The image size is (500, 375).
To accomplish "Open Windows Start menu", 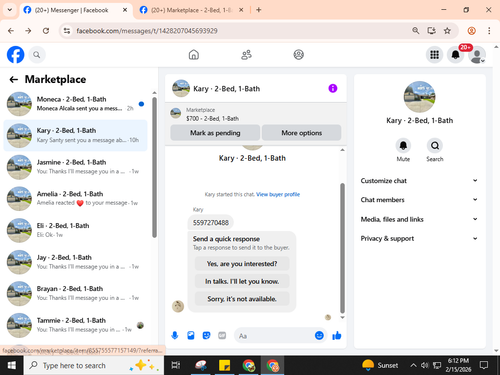I will point(12,365).
